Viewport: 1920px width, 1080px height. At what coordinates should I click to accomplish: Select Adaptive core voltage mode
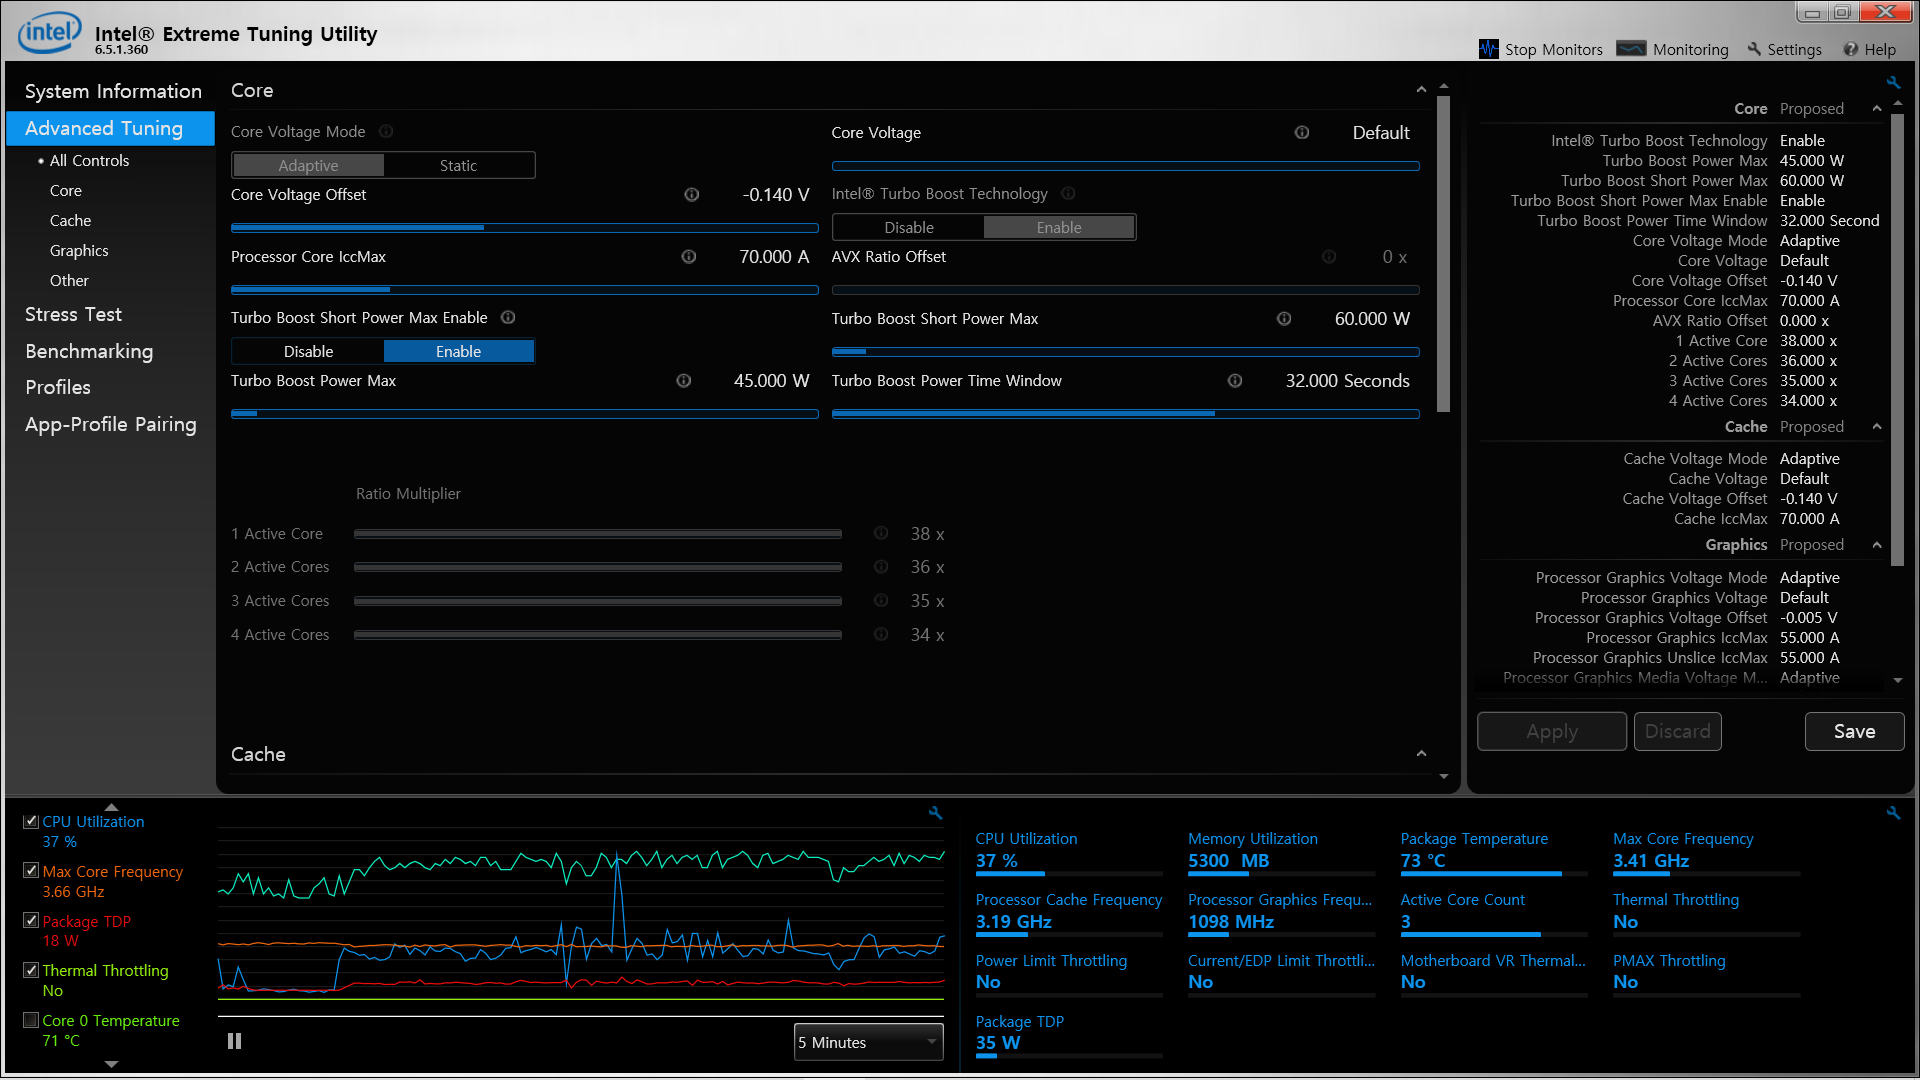point(308,165)
